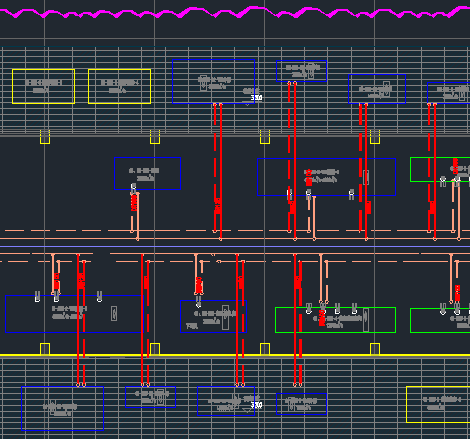Viewport: 470px width, 439px height.
Task: Click the wide blue rectangle below centerline at left
Action: (x=74, y=314)
